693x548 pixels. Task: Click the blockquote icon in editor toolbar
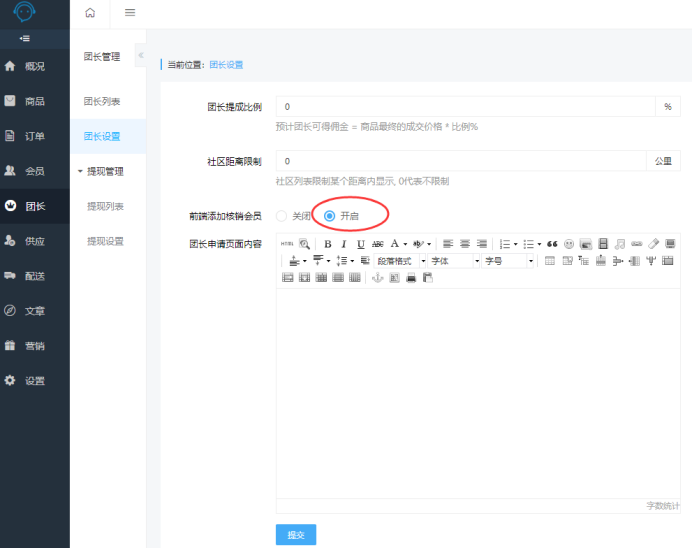(x=552, y=243)
